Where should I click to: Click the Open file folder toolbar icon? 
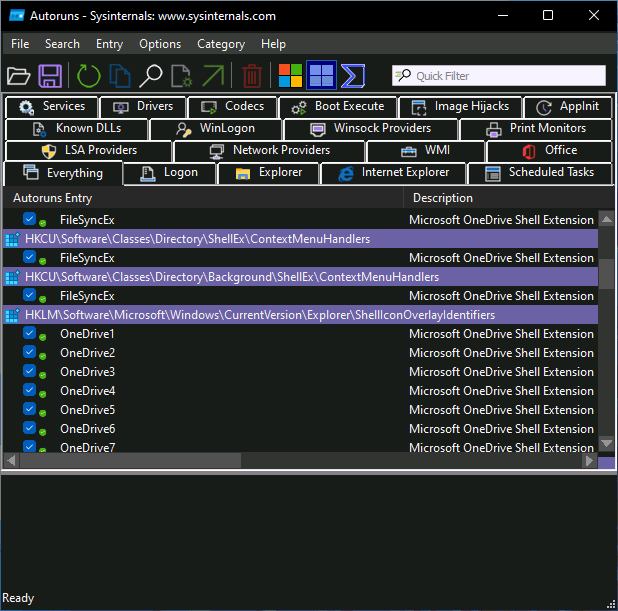[18, 75]
